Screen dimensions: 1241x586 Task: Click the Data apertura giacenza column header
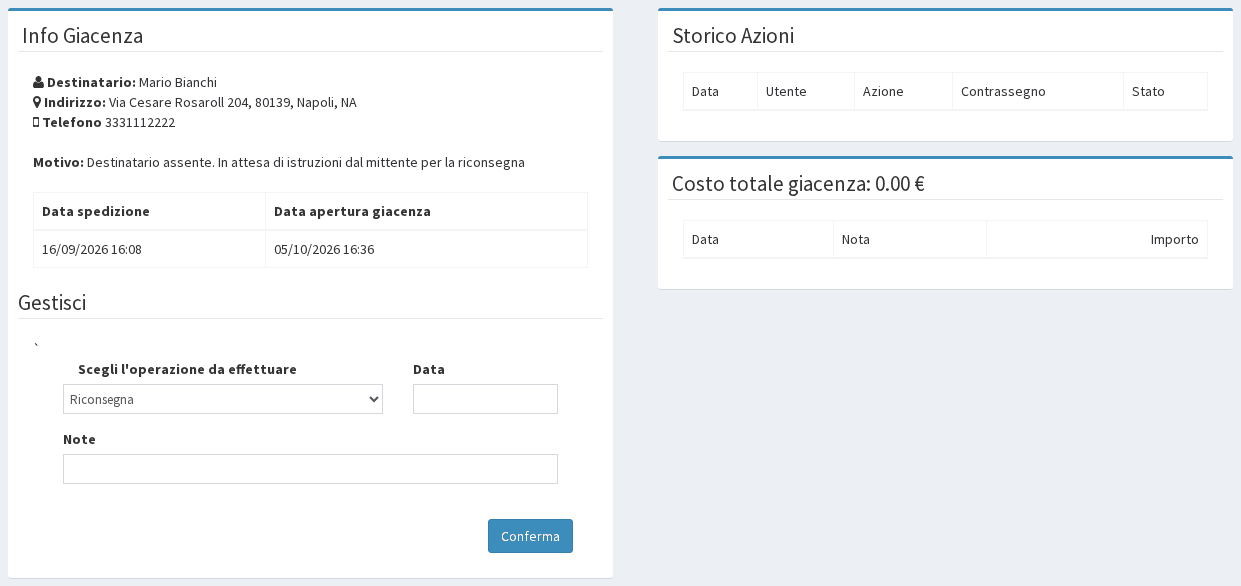pos(426,211)
